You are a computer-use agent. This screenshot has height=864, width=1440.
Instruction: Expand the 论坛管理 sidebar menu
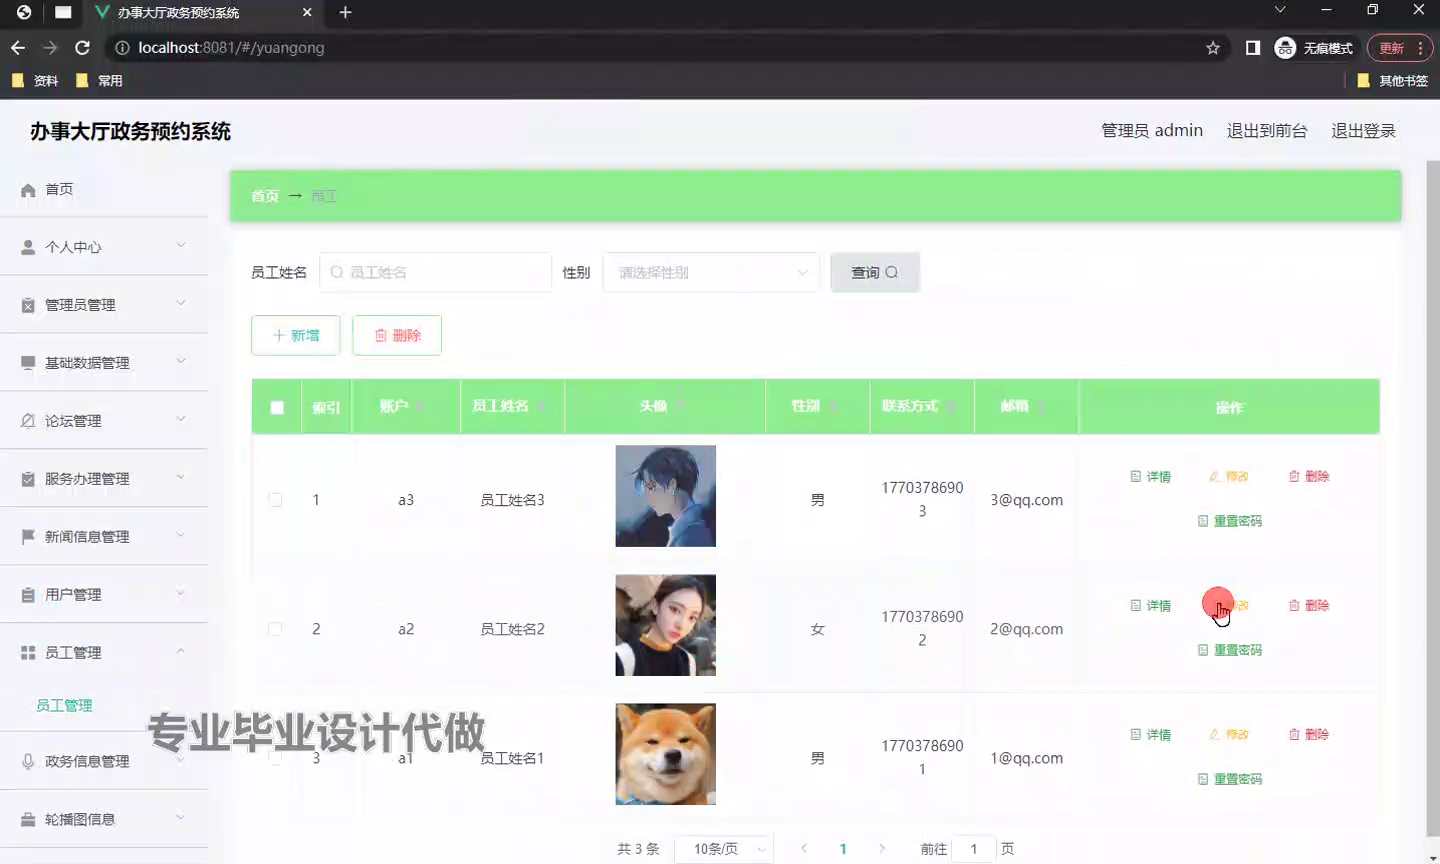(x=104, y=421)
